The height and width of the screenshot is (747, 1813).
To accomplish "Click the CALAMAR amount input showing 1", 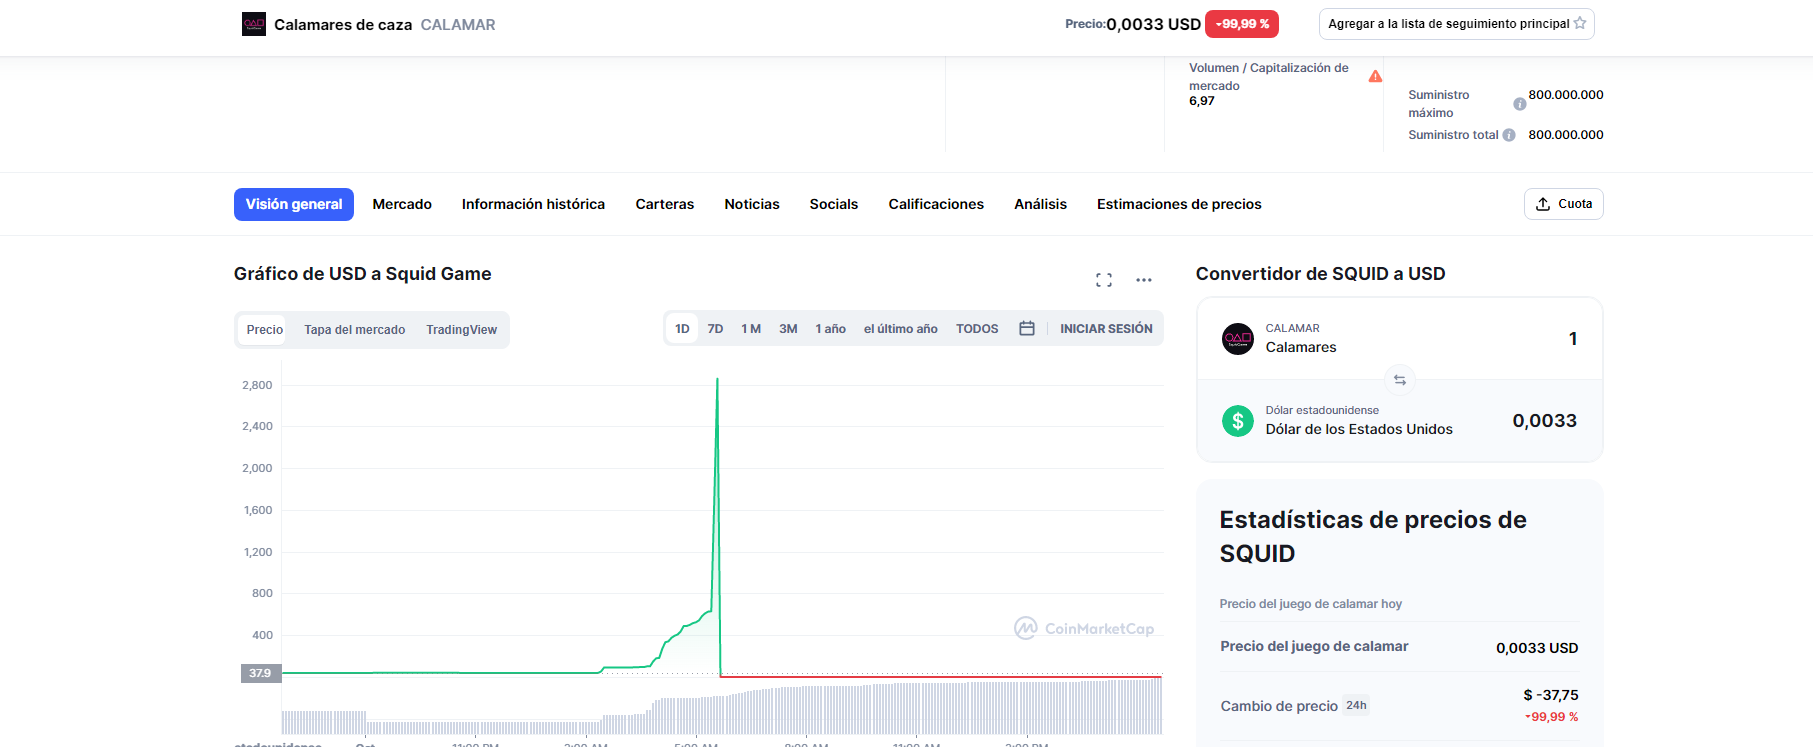I will click(x=1573, y=339).
